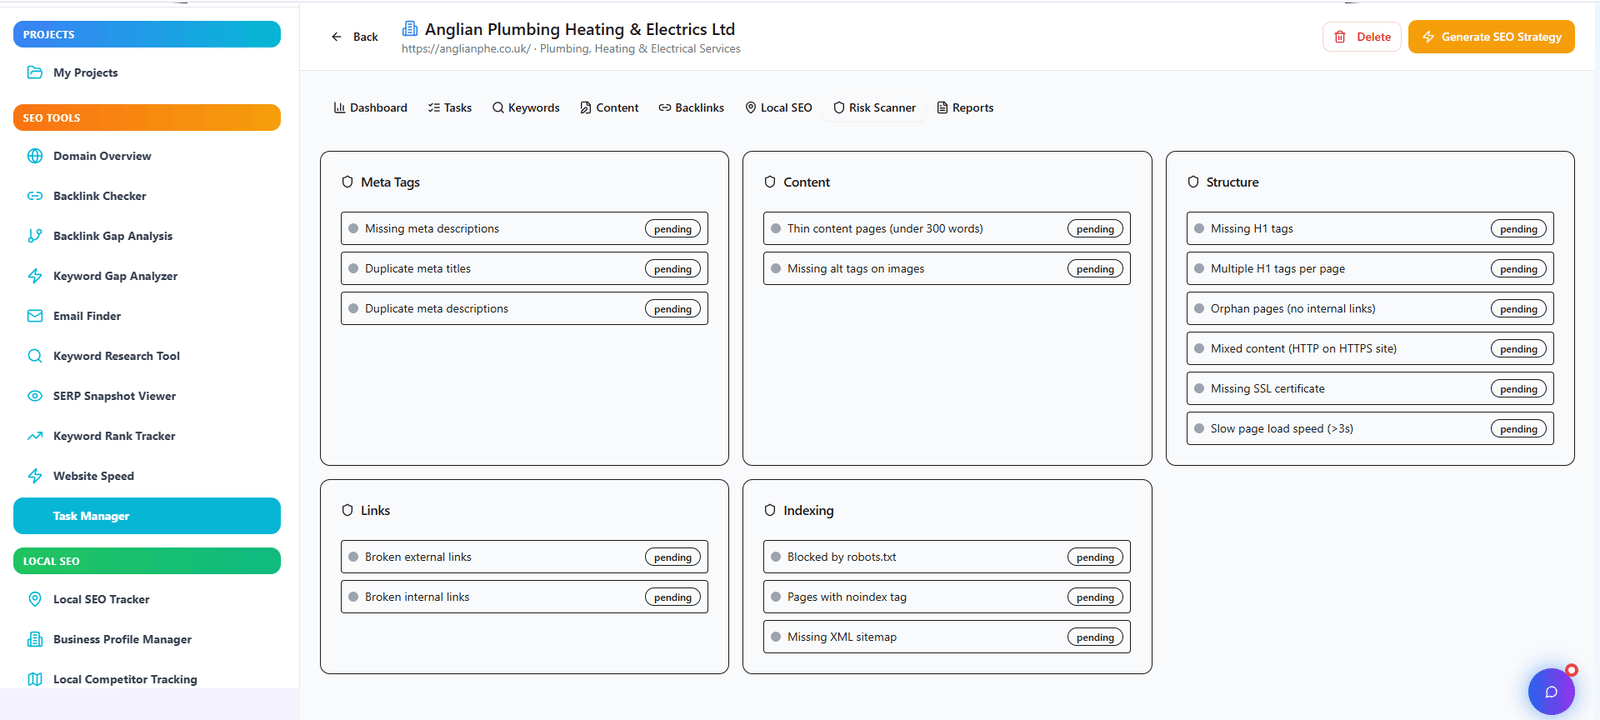The image size is (1600, 720).
Task: Click the Broken external links text
Action: pyautogui.click(x=418, y=557)
